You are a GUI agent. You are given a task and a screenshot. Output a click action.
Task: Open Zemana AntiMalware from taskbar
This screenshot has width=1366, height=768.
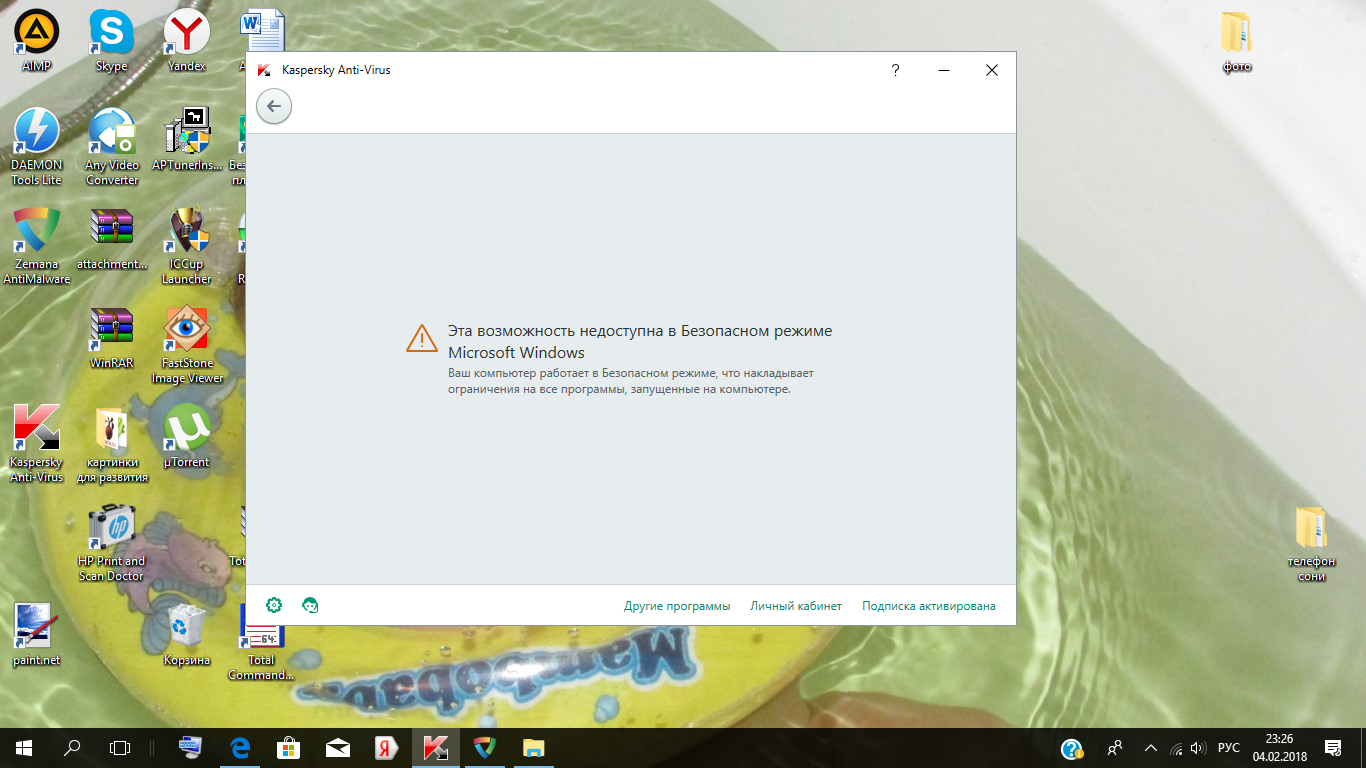coord(485,747)
